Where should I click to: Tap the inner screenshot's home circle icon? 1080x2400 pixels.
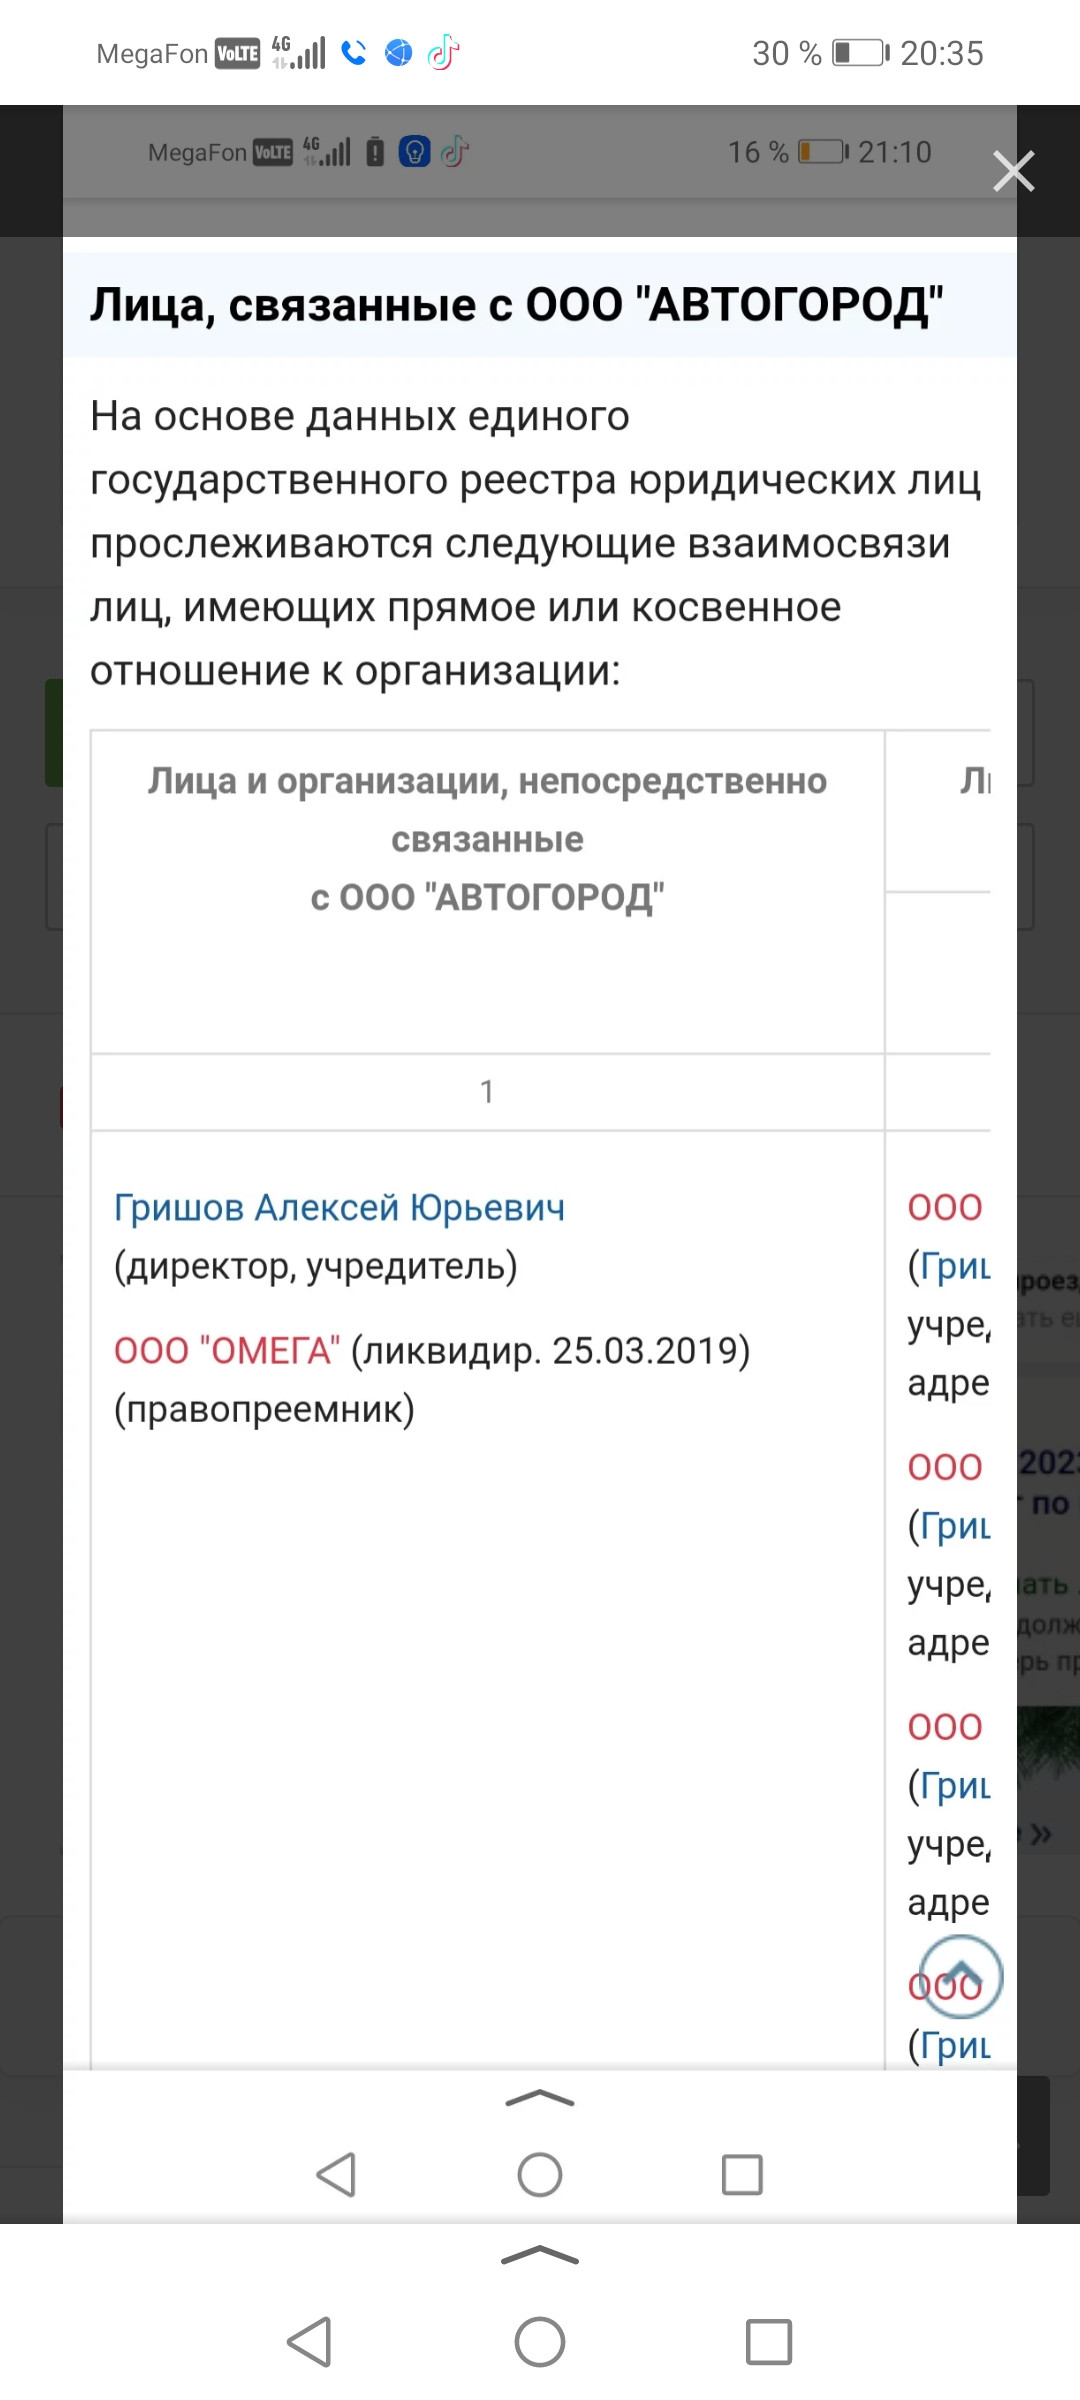pos(540,2174)
